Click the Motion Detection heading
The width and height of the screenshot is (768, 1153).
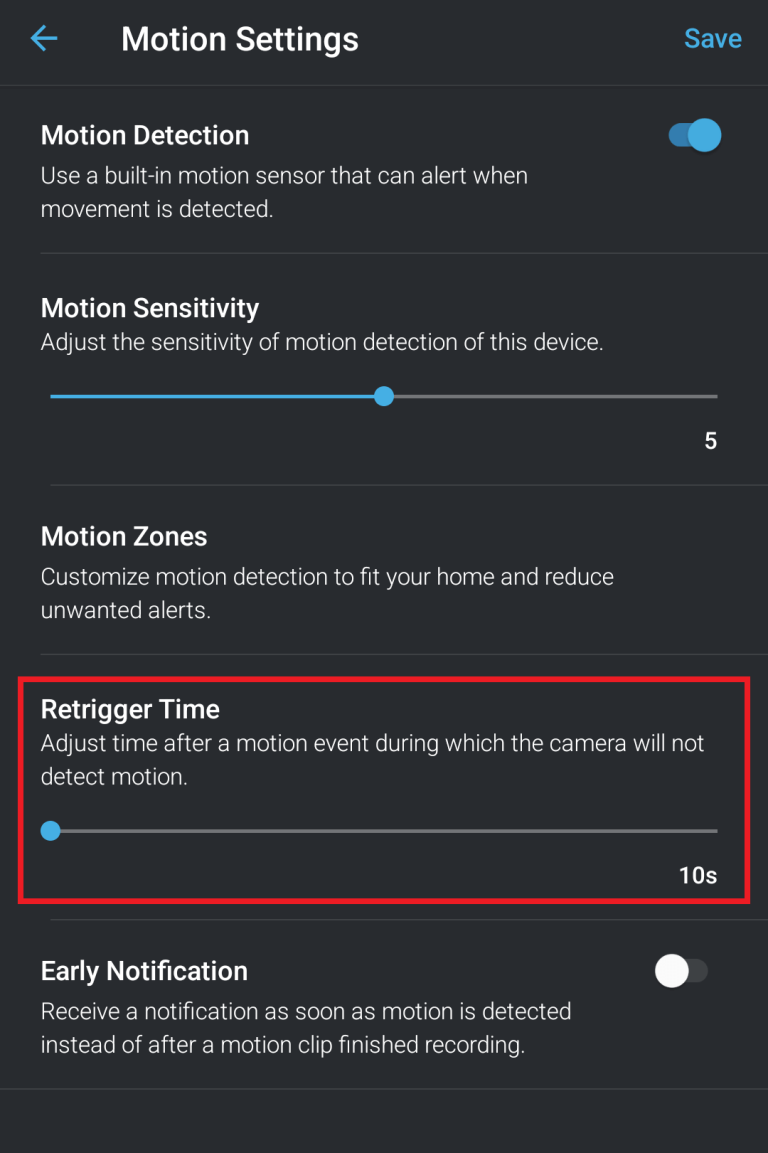click(x=145, y=135)
